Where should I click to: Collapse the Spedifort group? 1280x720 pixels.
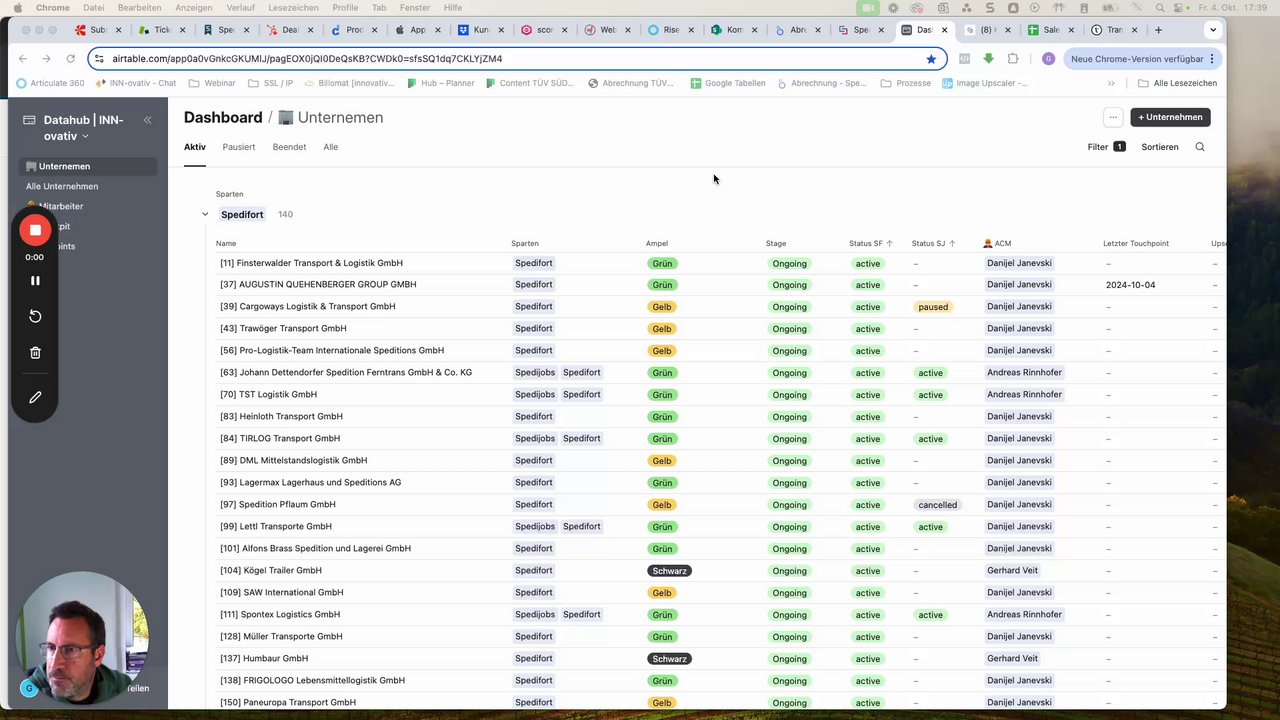[205, 214]
